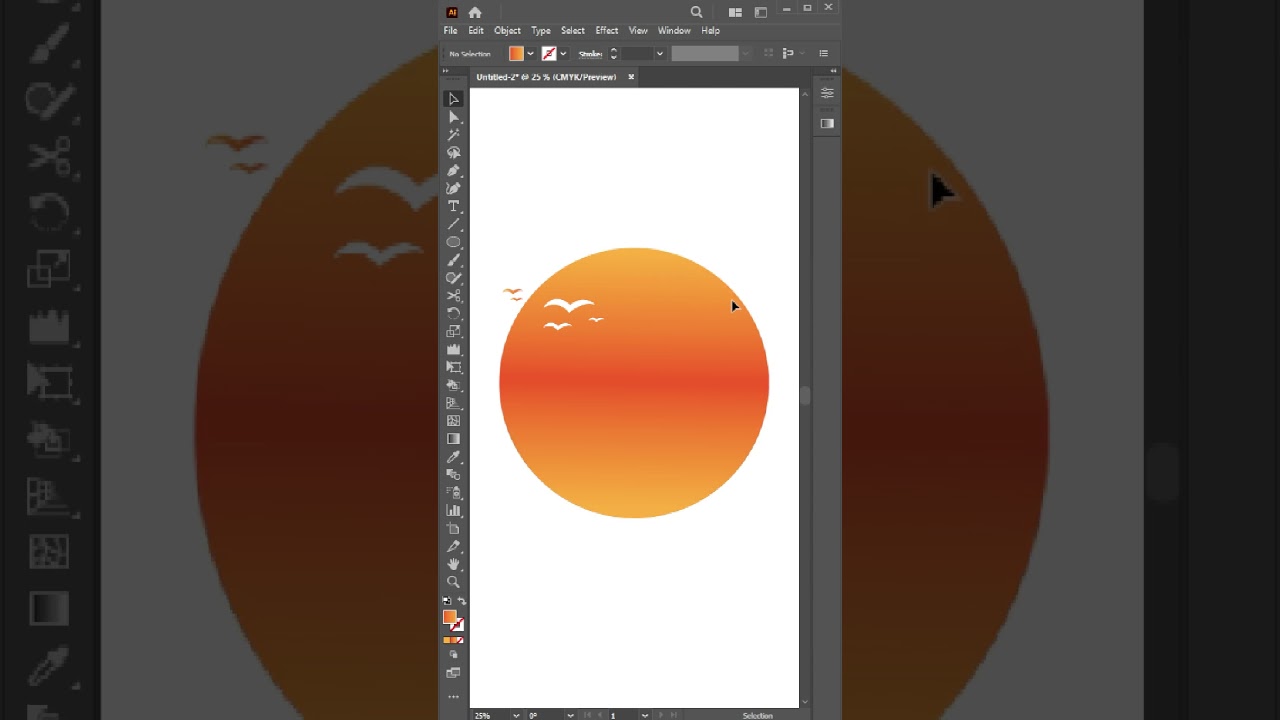Open the align options icon
This screenshot has width=1280, height=720.
pos(788,54)
